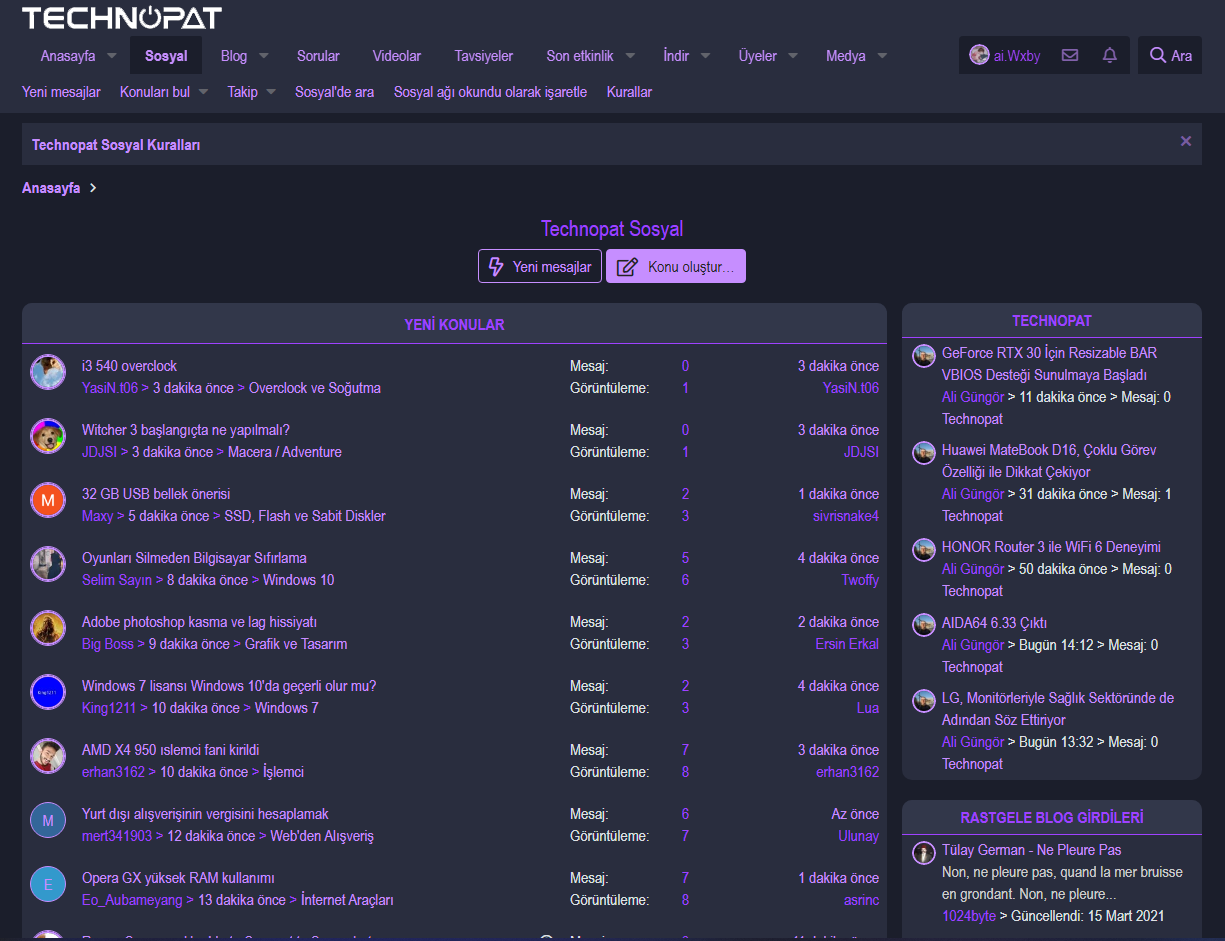This screenshot has height=941, width=1225.
Task: Open the Sorular menu item
Action: click(x=318, y=56)
